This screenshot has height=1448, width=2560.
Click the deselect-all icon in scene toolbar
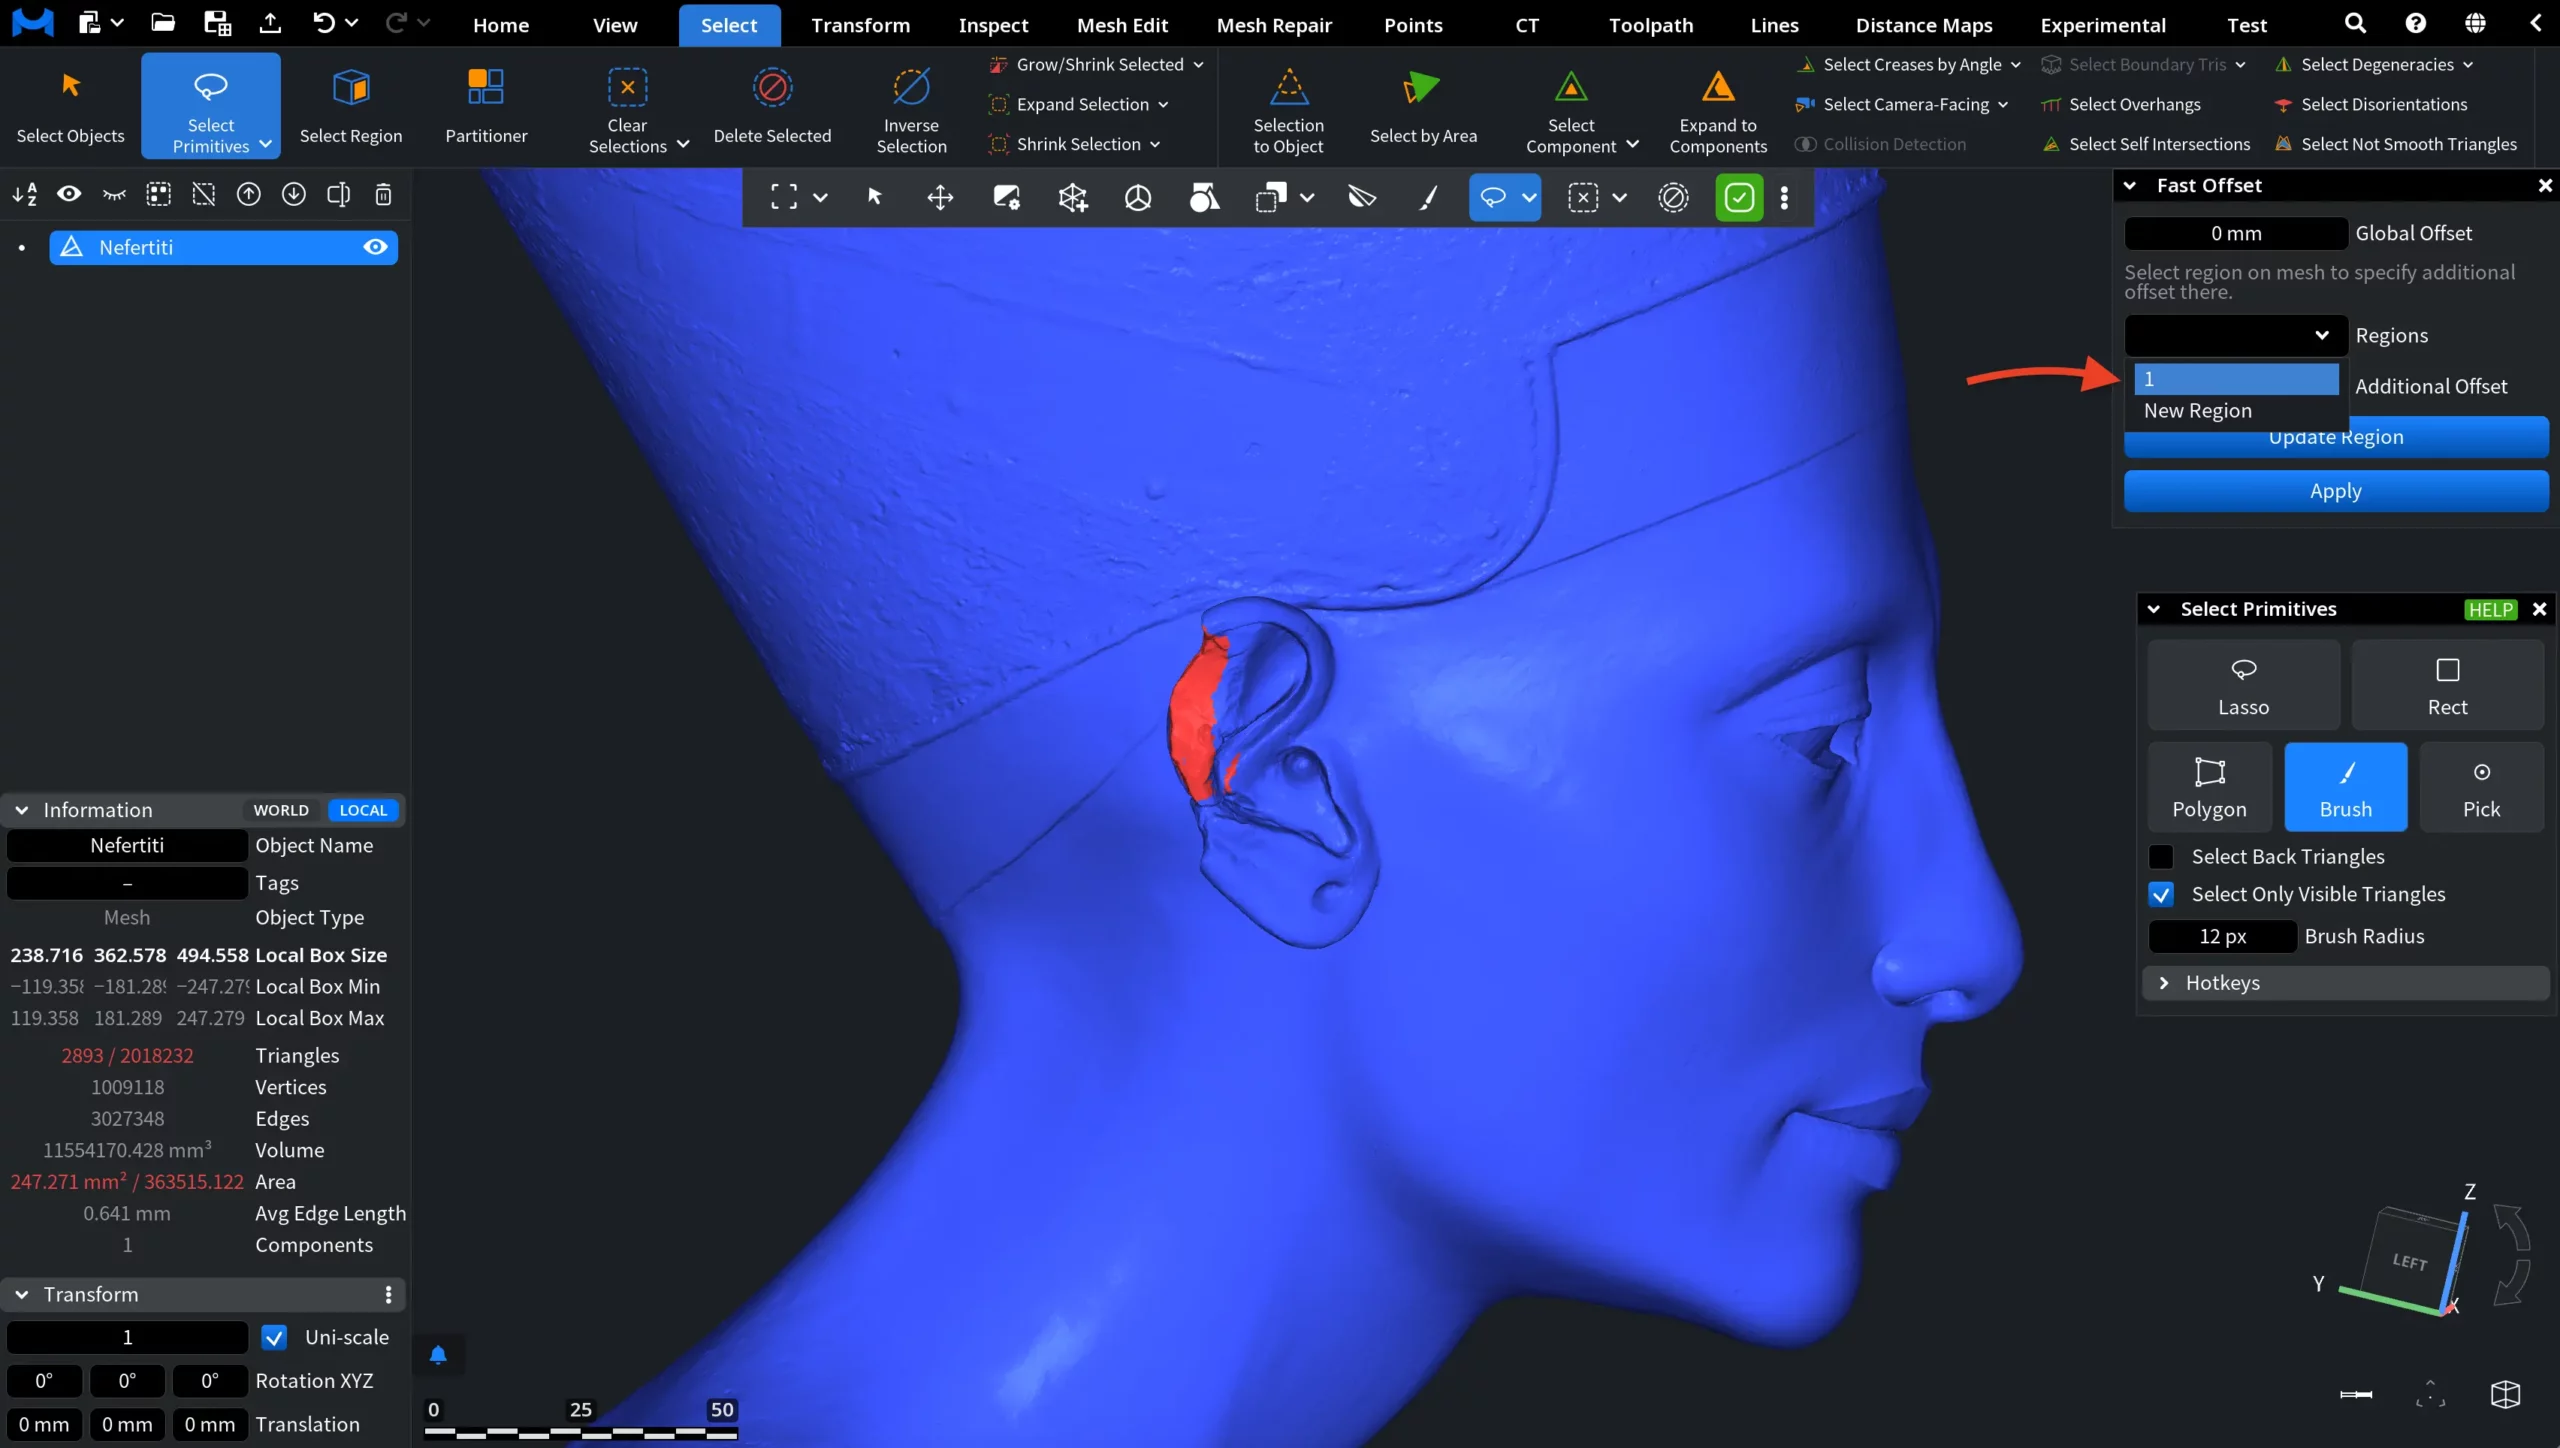point(204,194)
